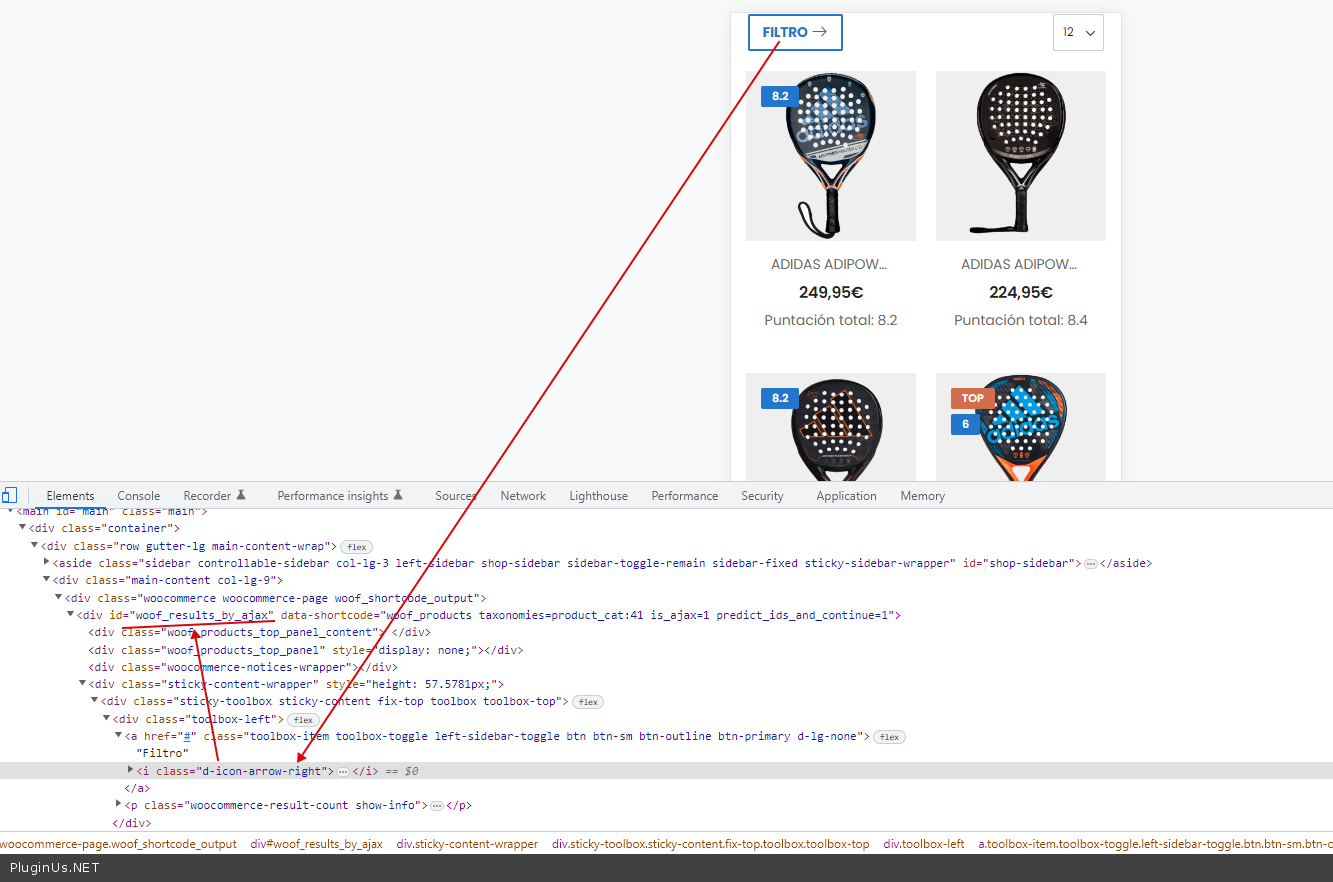Open the Security tab
Viewport: 1333px width, 882px height.
762,496
